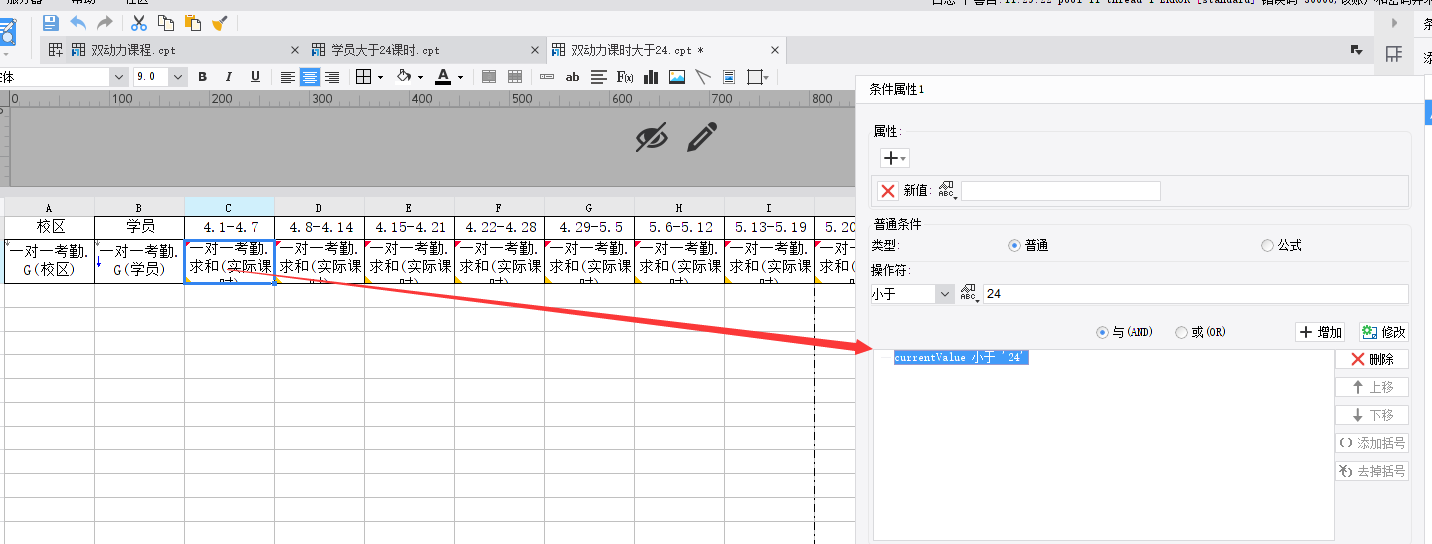The image size is (1432, 544).
Task: Open the font name dropdown
Action: point(118,77)
